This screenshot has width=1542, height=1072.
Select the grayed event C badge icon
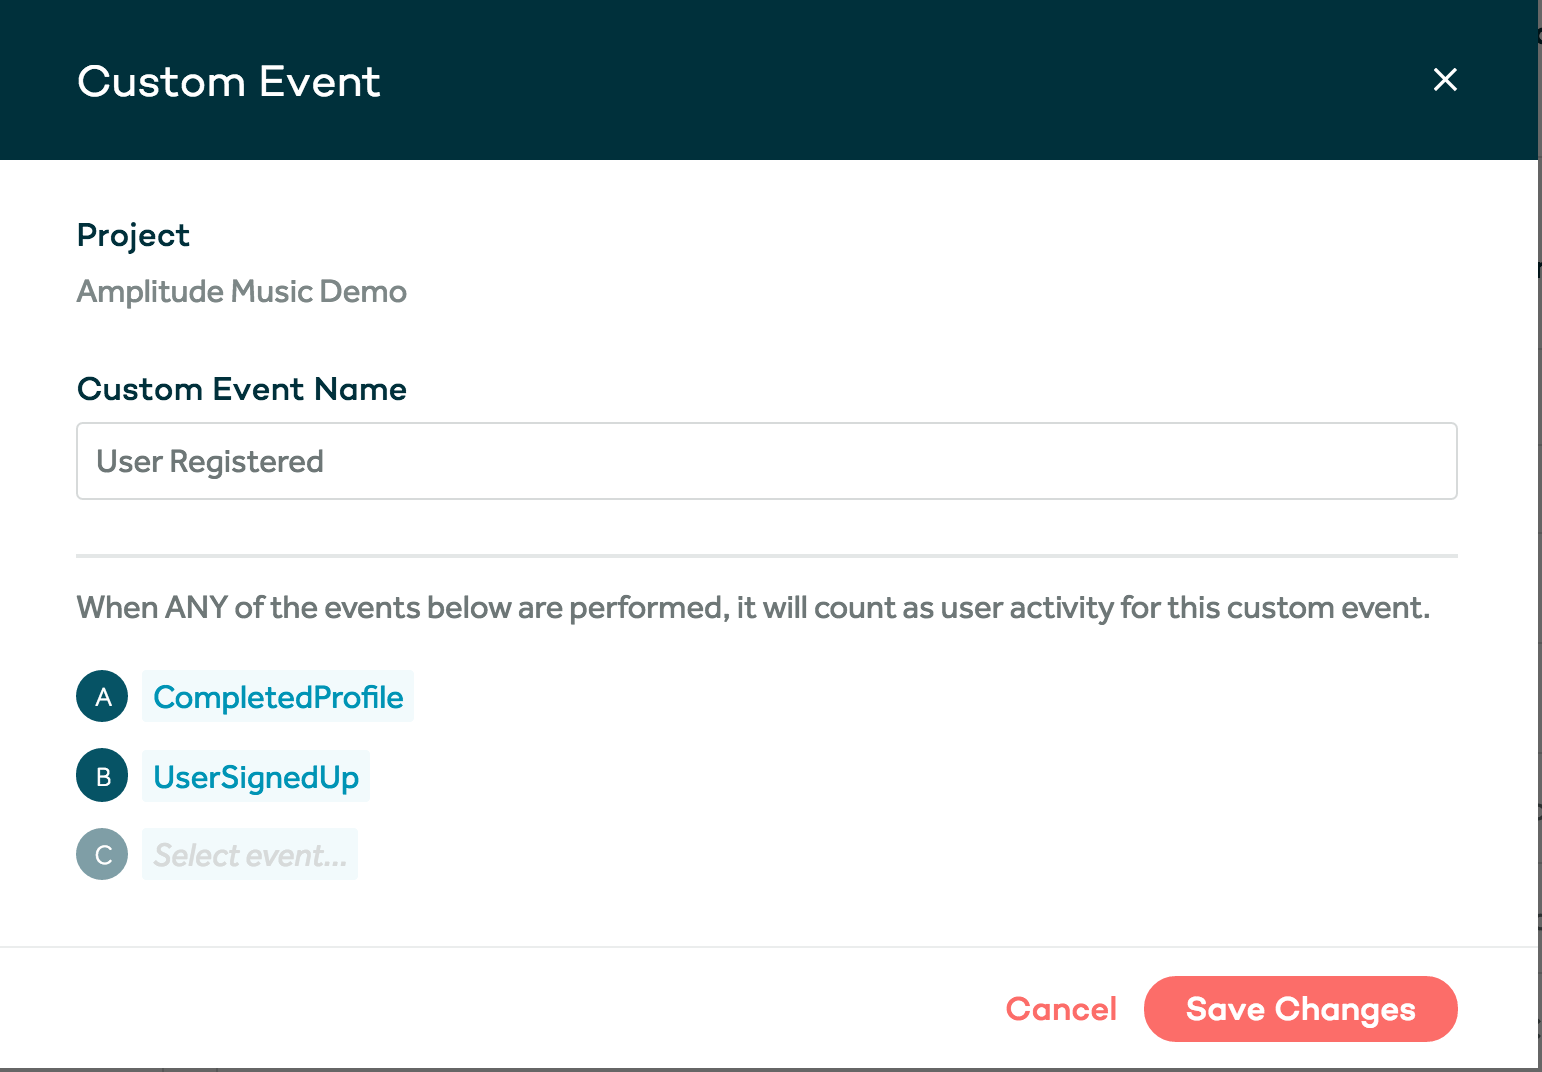[x=102, y=854]
